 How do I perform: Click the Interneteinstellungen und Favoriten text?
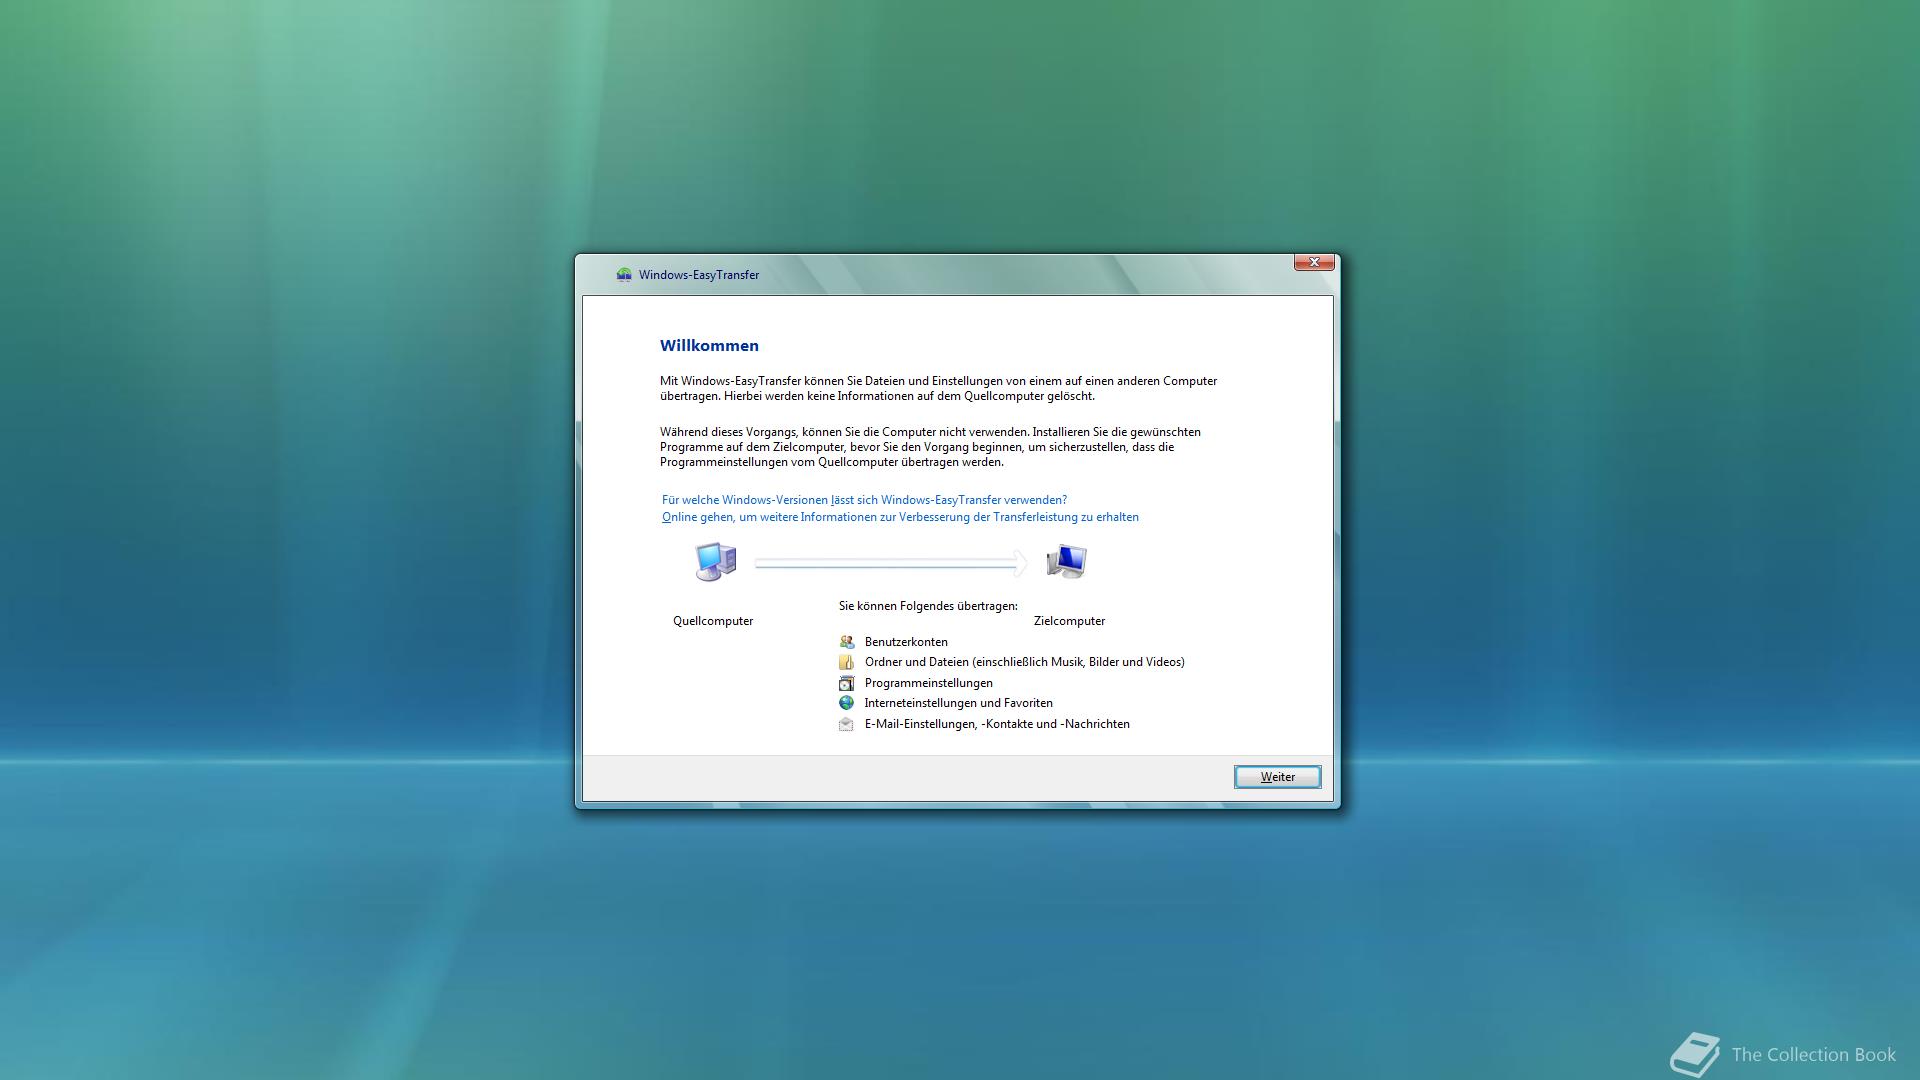tap(958, 703)
